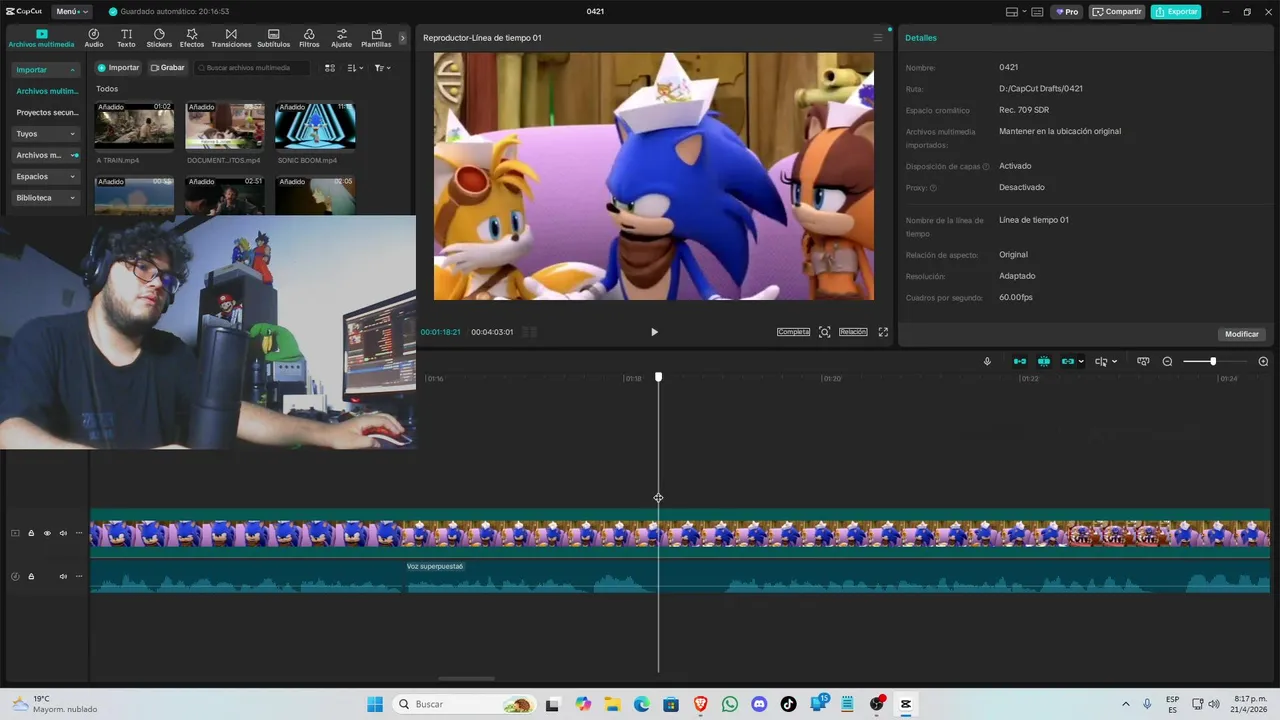The height and width of the screenshot is (720, 1280).
Task: Lock the audio track
Action: click(31, 577)
